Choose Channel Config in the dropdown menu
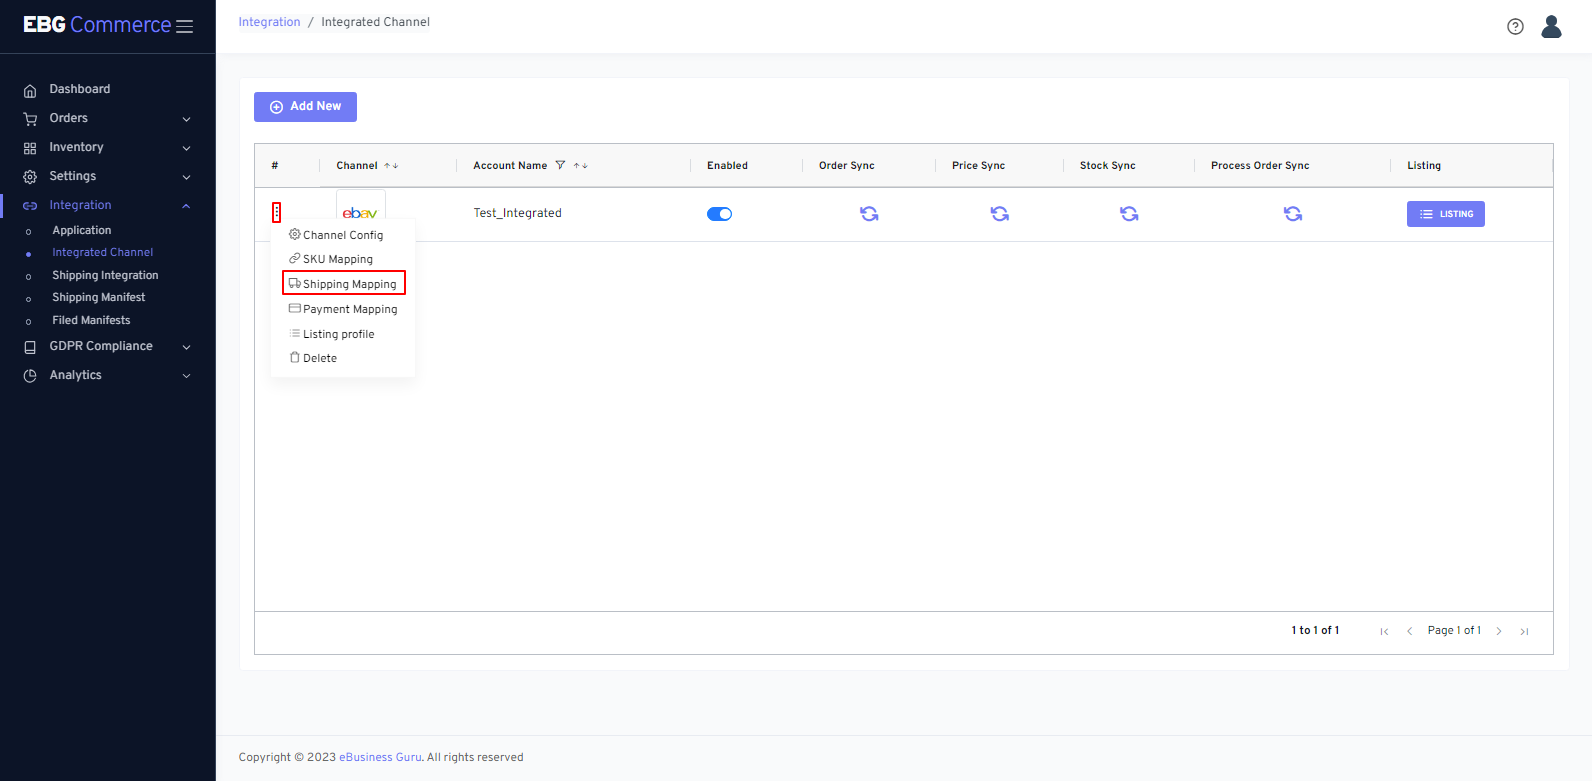 click(x=342, y=235)
